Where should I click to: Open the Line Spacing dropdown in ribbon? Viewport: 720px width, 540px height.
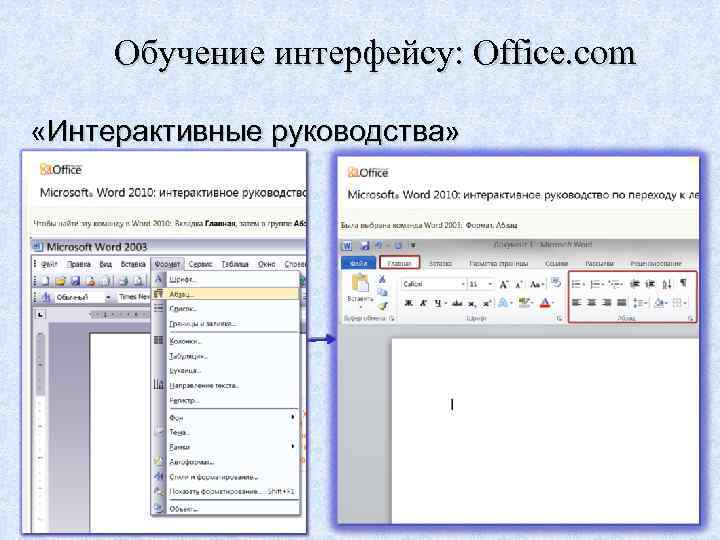640,303
